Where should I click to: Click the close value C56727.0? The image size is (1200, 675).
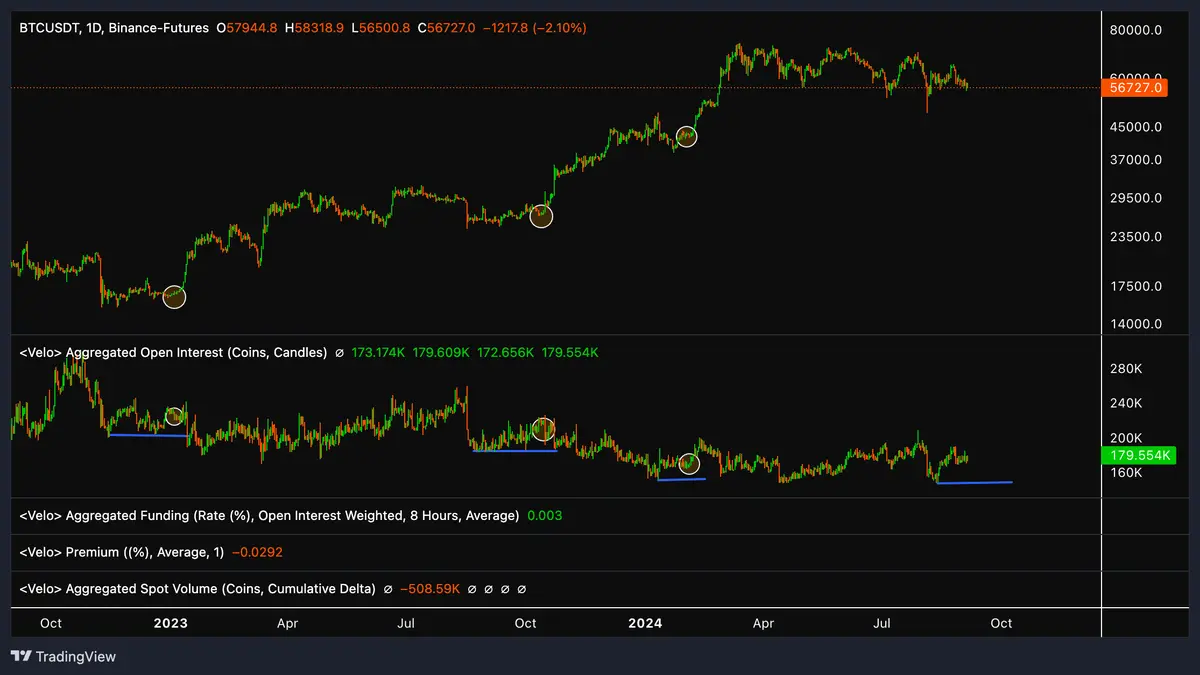pos(447,29)
